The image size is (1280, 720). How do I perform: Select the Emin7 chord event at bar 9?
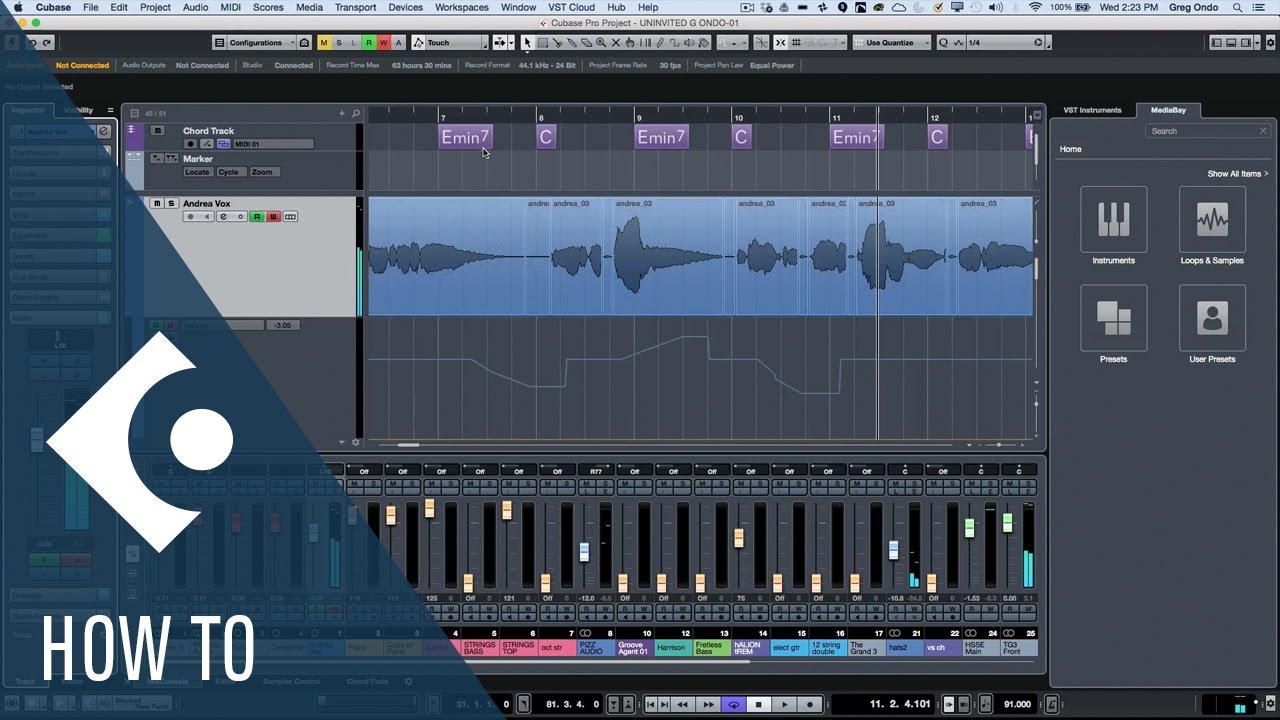click(661, 137)
